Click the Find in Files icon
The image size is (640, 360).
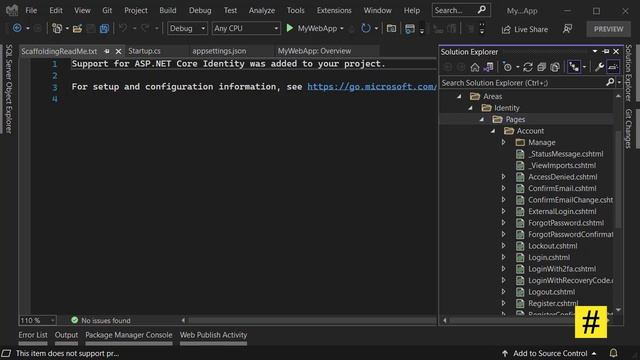coord(391,29)
